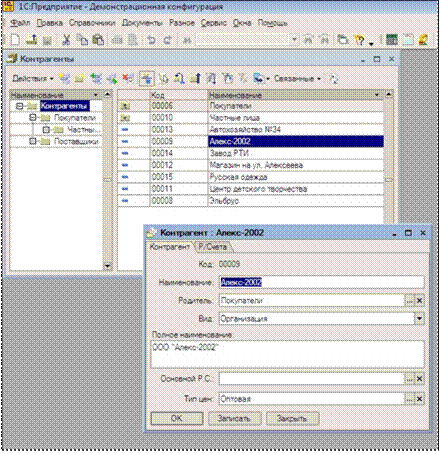Click the Наименование input field

322,282
